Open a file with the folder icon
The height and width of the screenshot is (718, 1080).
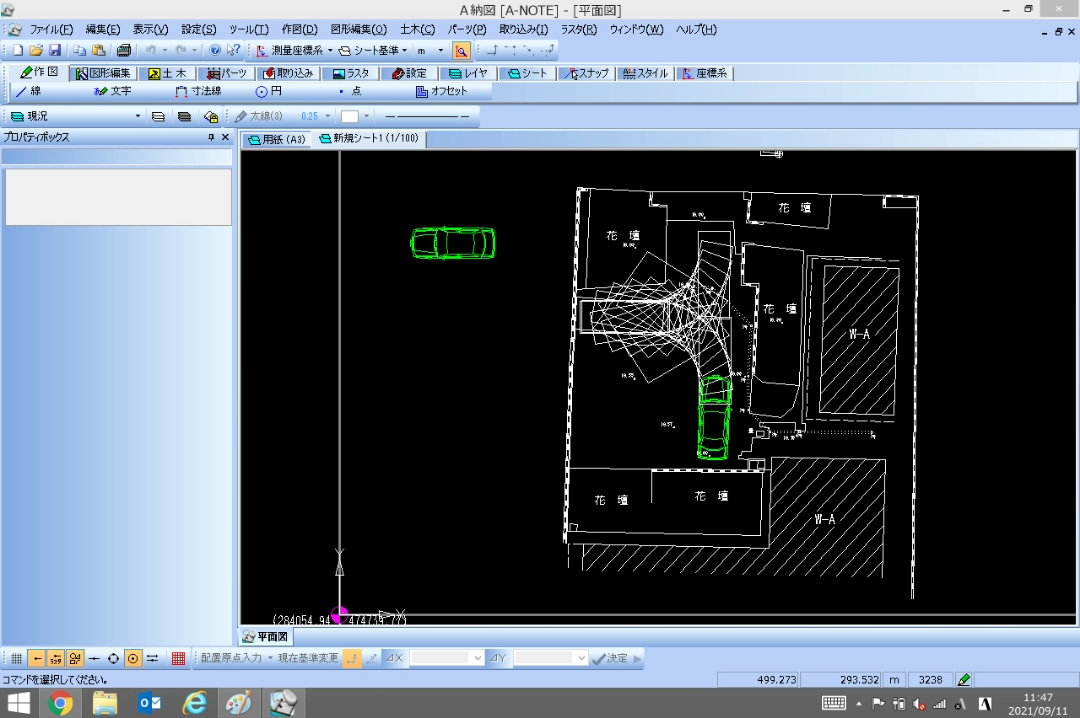tap(37, 50)
